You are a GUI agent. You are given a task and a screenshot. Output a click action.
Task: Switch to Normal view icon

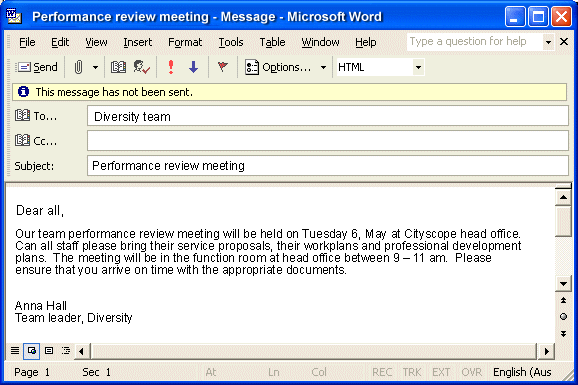[15, 350]
